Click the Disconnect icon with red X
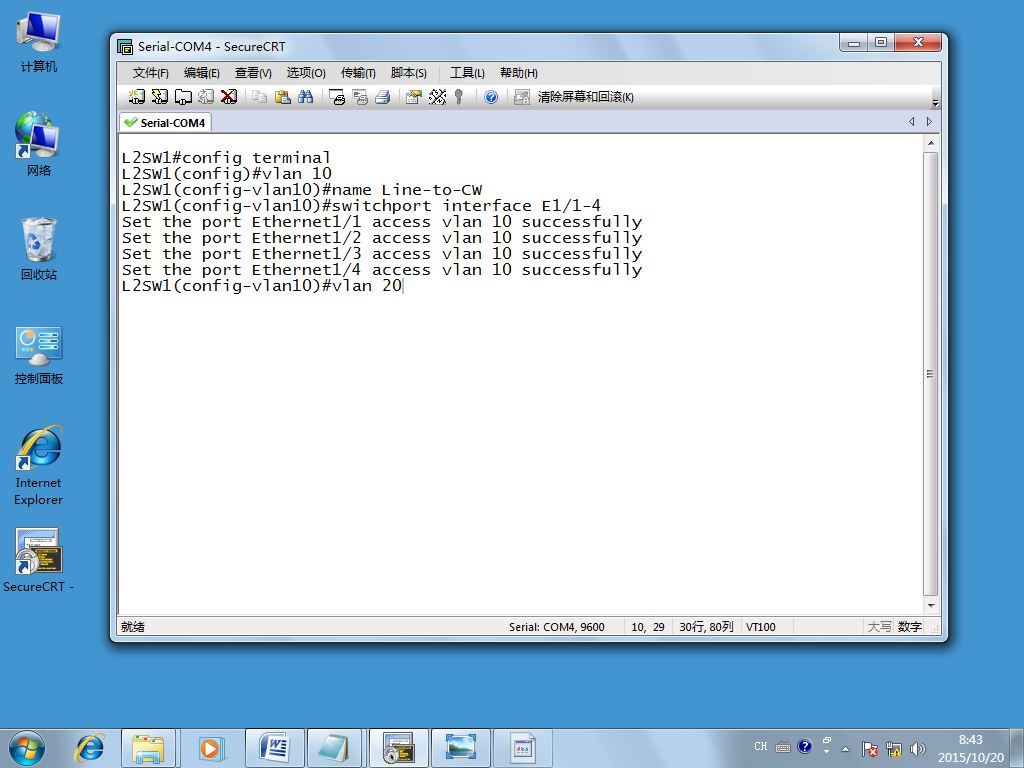 (229, 97)
